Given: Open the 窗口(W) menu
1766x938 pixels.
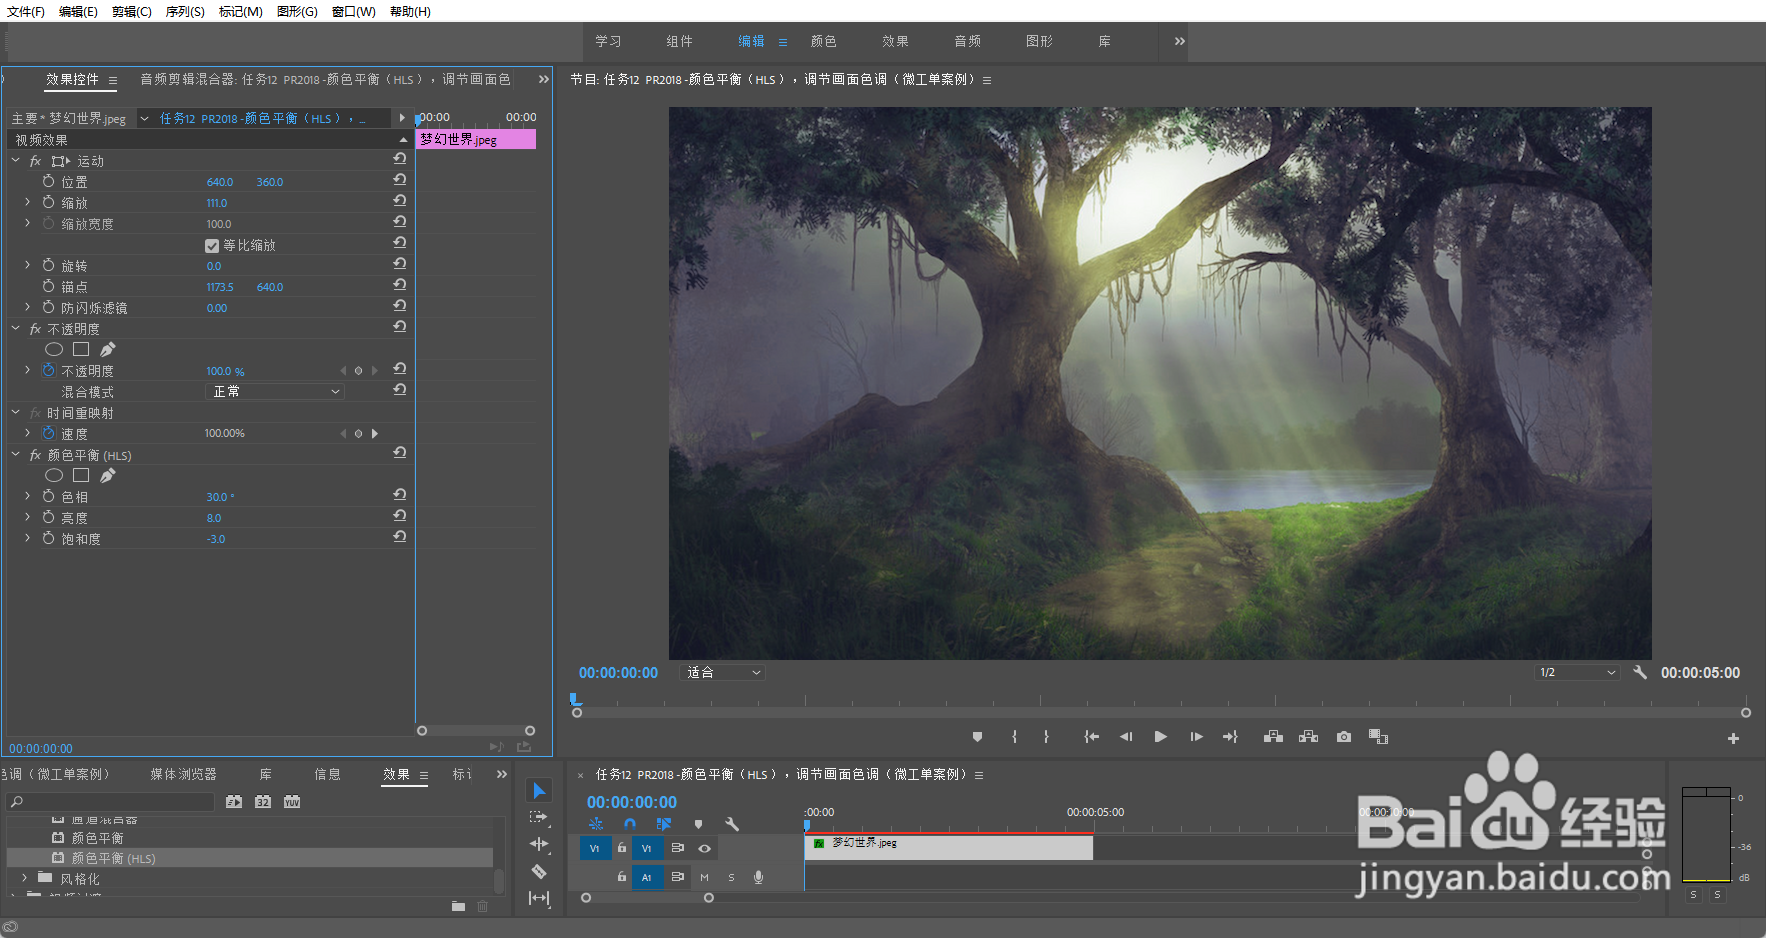Looking at the screenshot, I should [x=354, y=11].
